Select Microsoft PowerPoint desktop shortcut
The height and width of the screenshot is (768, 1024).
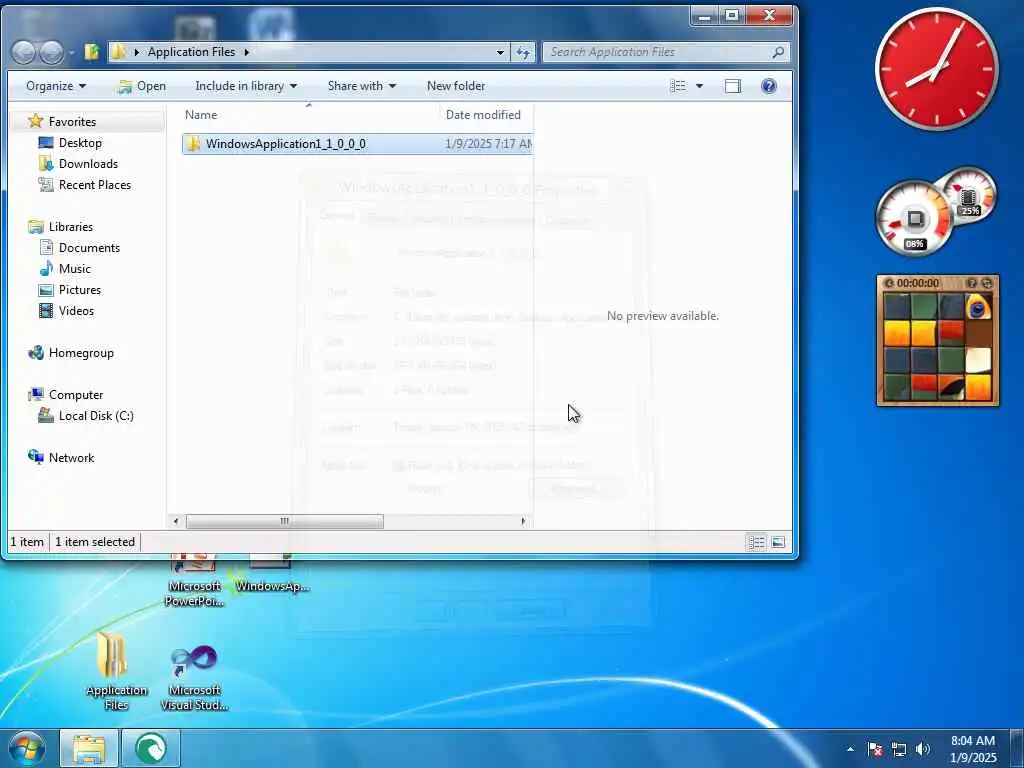click(x=194, y=583)
